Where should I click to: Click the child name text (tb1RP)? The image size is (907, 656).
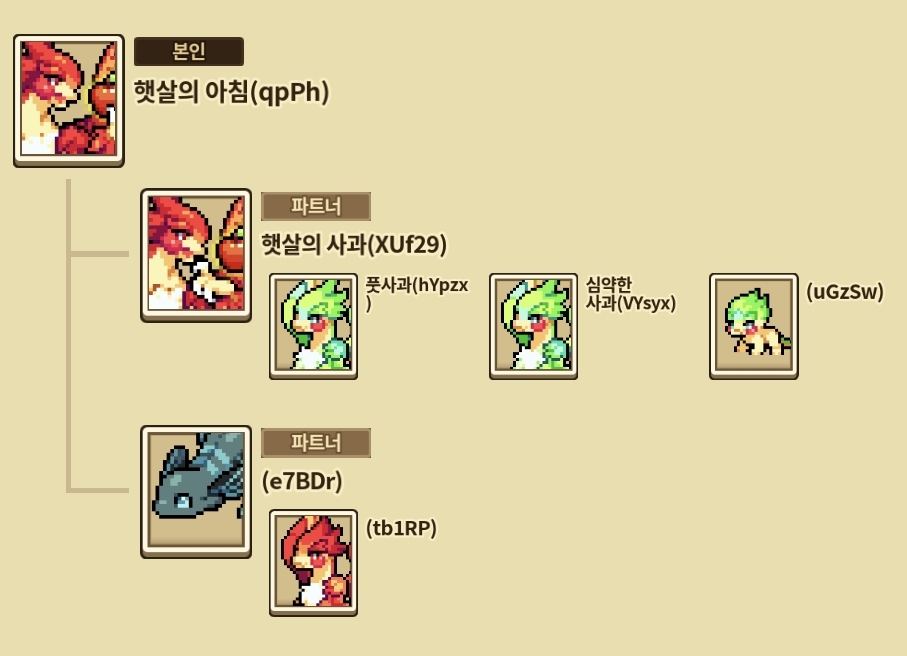point(401,528)
